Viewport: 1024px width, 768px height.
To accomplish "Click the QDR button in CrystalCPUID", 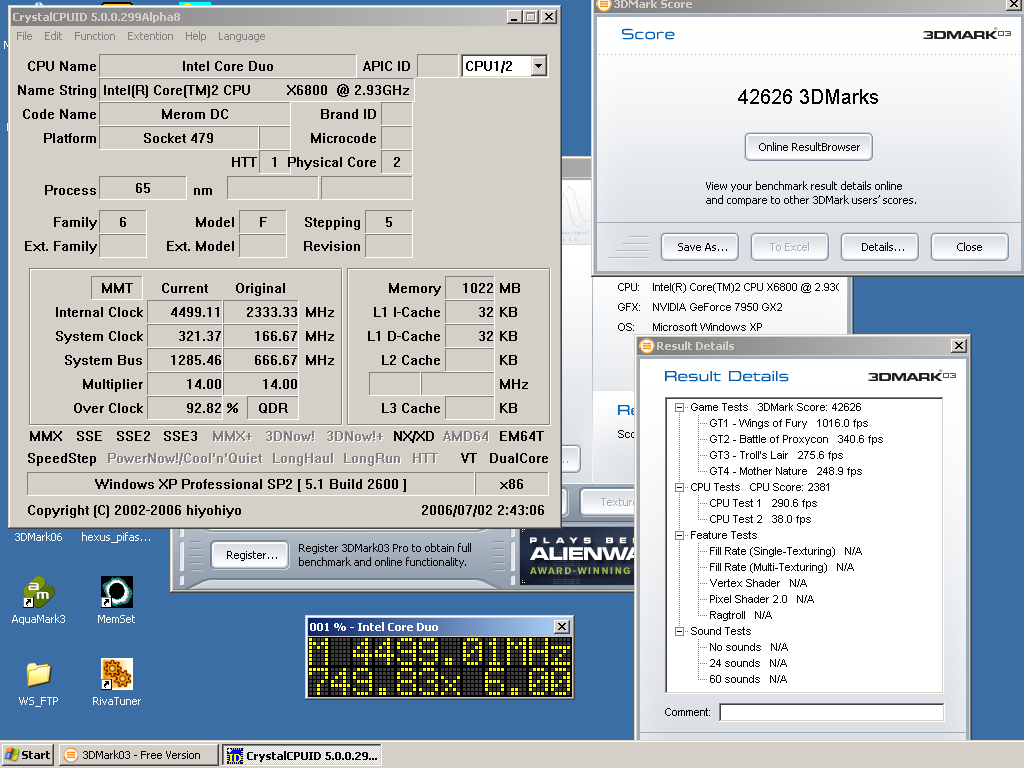I will point(272,408).
